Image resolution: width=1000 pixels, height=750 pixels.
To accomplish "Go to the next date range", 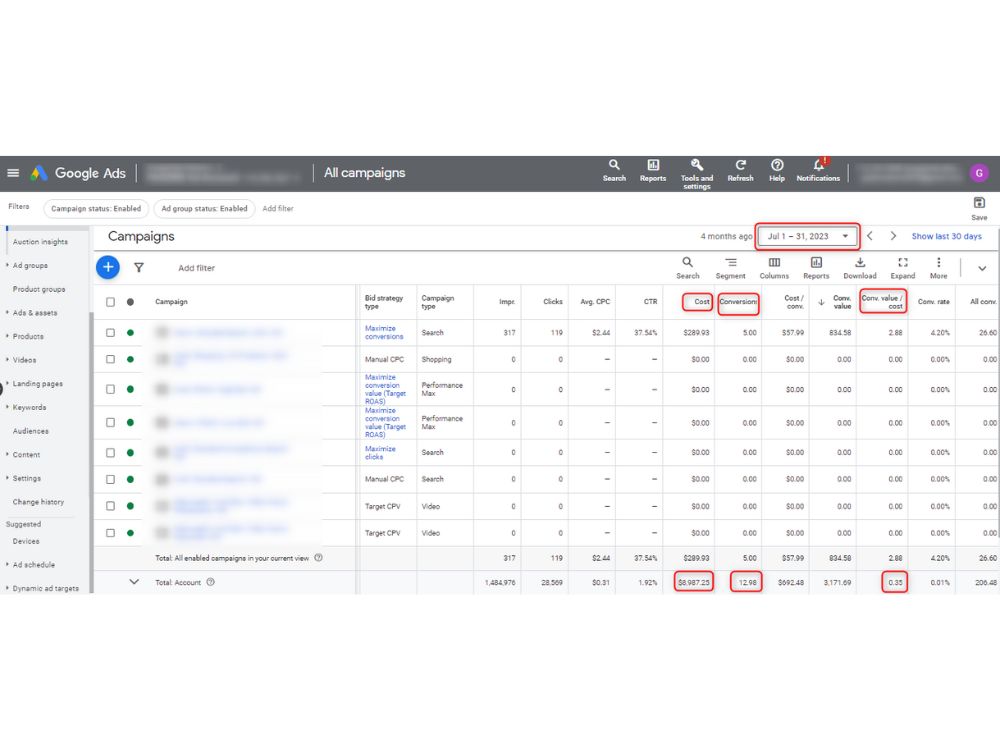I will click(x=893, y=236).
